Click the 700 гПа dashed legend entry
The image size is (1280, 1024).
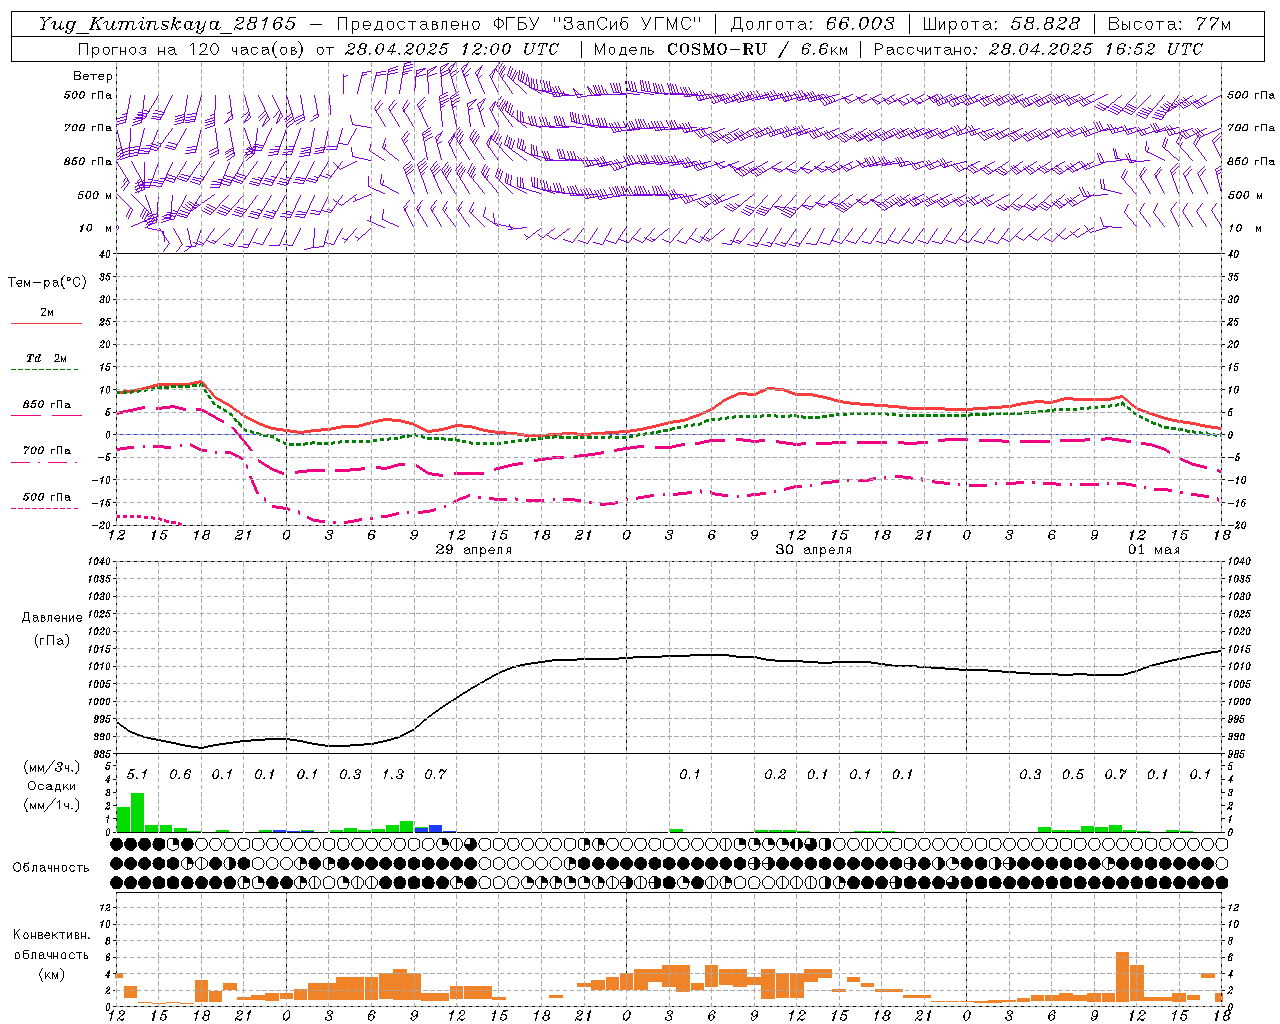tap(46, 451)
